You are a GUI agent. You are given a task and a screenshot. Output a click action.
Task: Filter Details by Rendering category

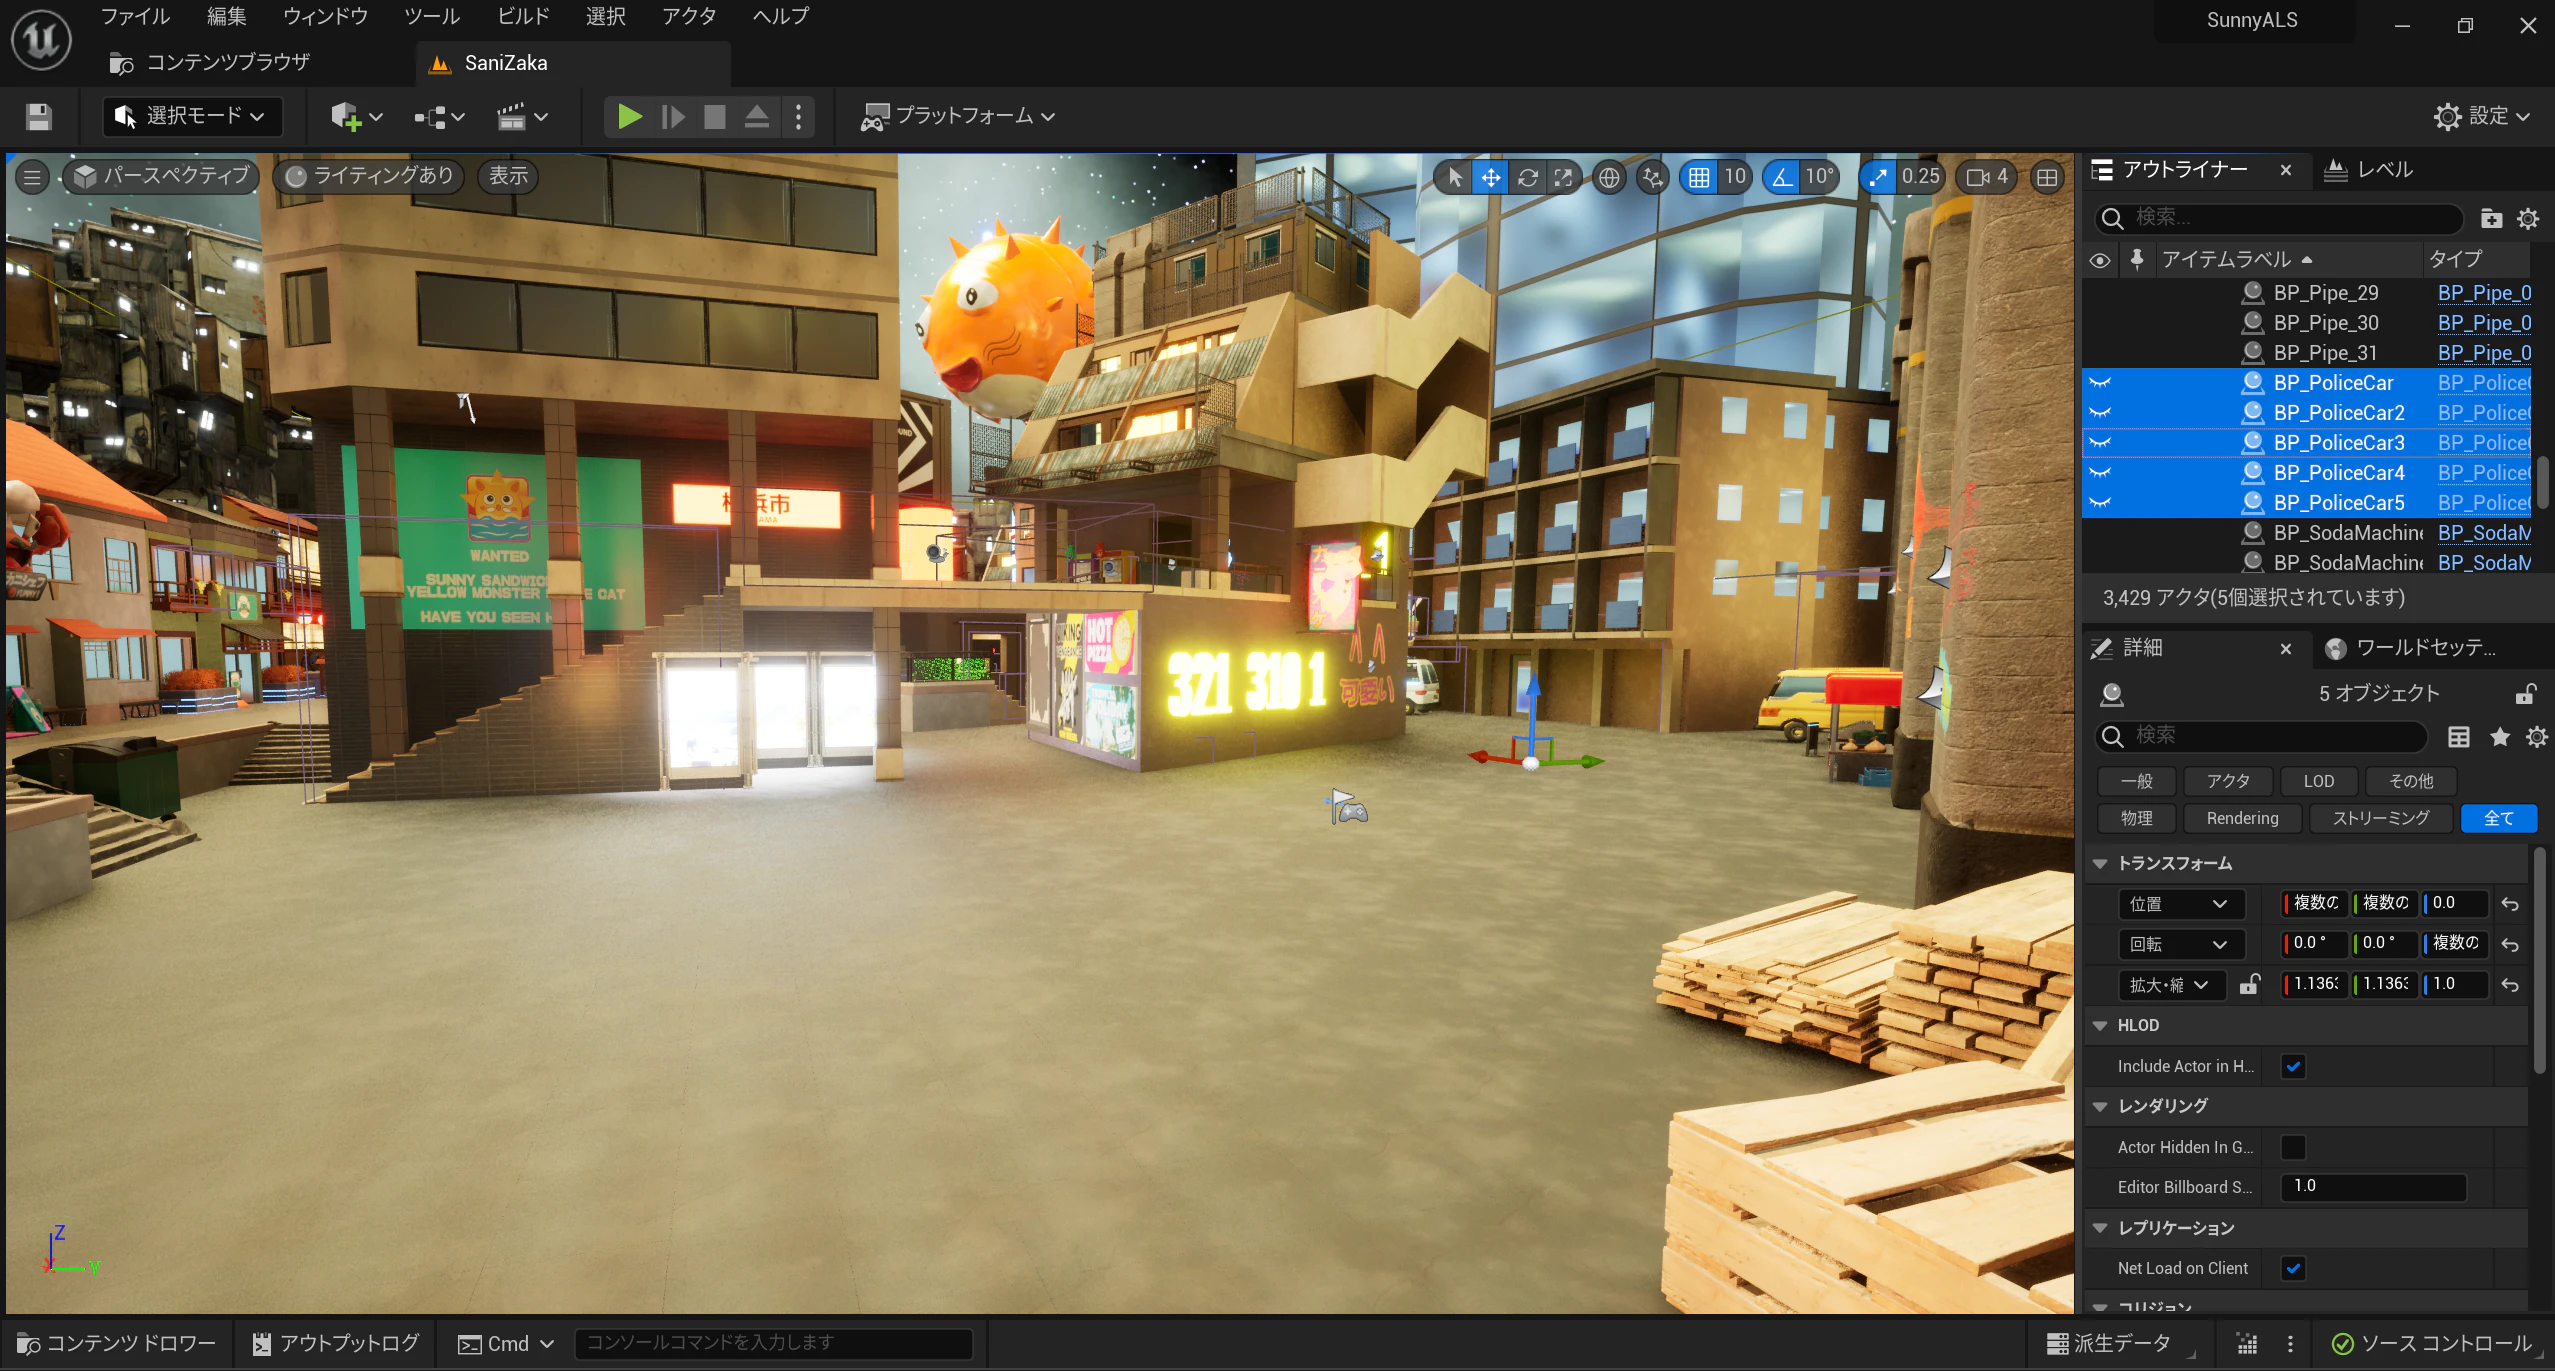pyautogui.click(x=2242, y=818)
